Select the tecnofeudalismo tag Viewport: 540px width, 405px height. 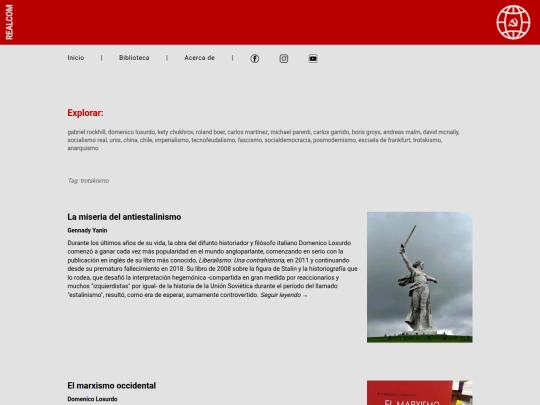[213, 140]
